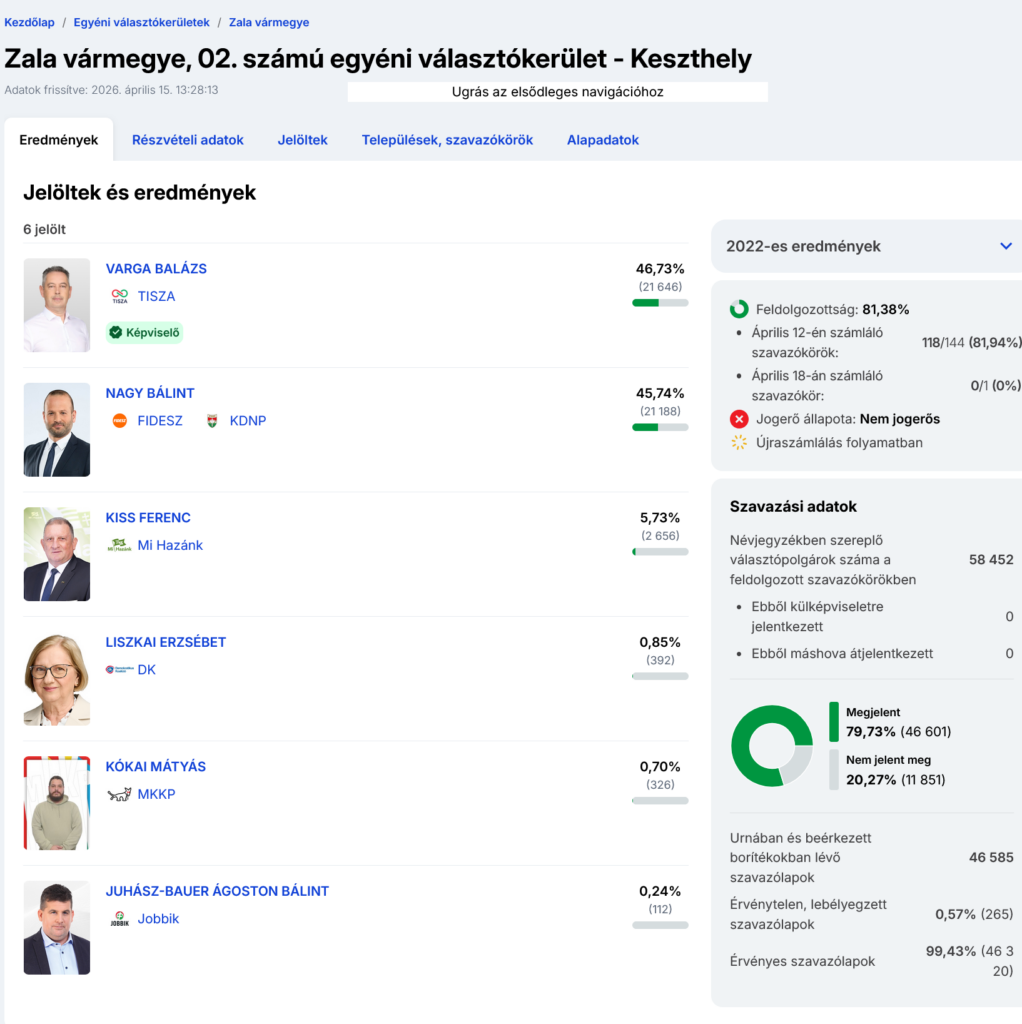Click the red Nem jogerős status icon
Viewport: 1022px width, 1024px height.
click(739, 419)
